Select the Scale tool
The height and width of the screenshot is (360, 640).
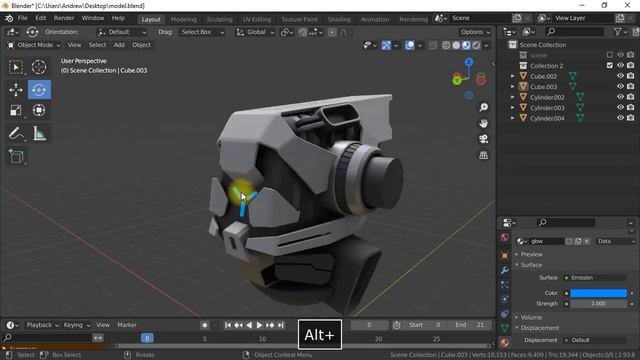pyautogui.click(x=16, y=110)
